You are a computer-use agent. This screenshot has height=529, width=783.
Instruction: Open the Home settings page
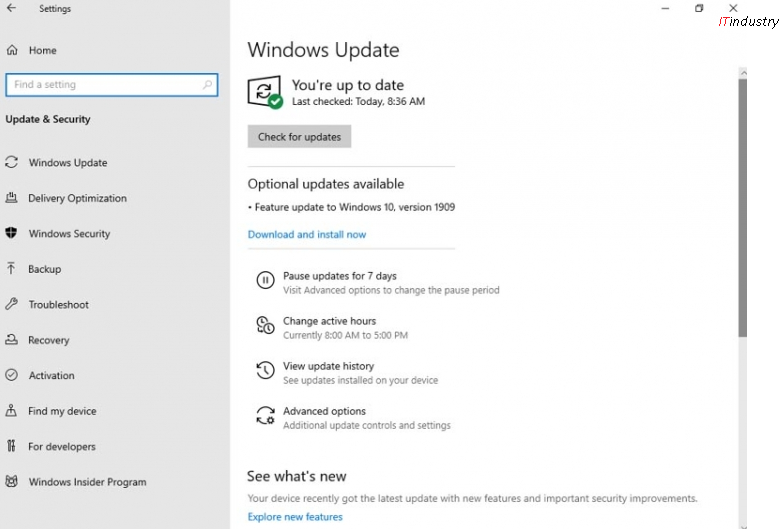pyautogui.click(x=42, y=50)
